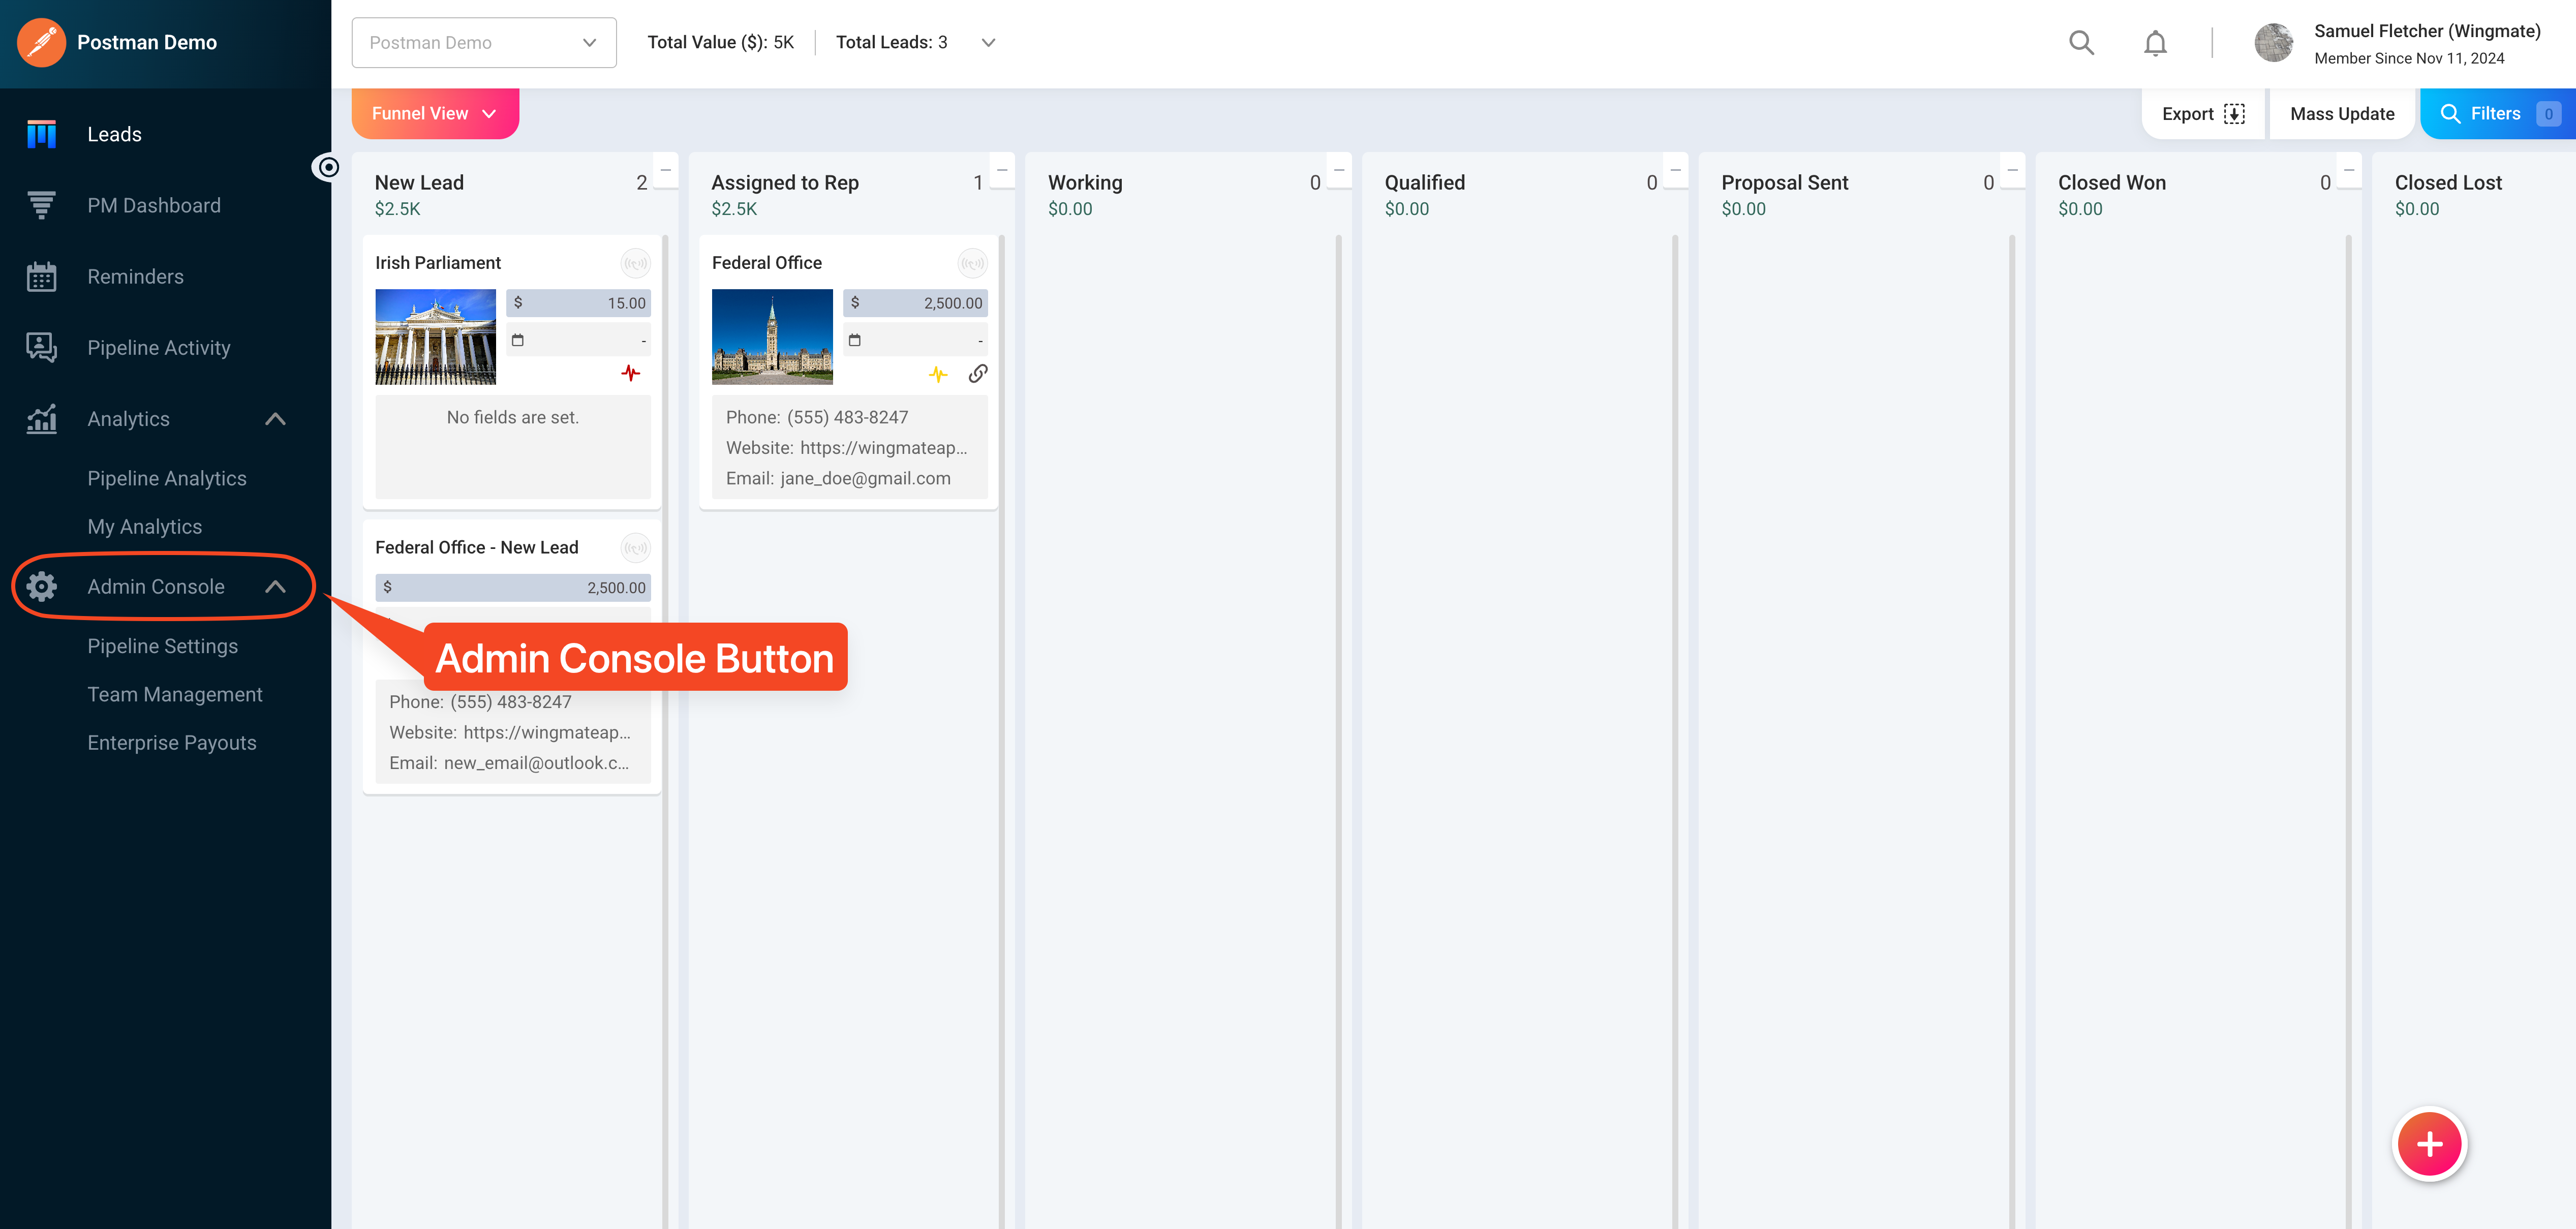This screenshot has width=2576, height=1229.
Task: Click jane_doe@gmail.com email text
Action: tap(865, 478)
